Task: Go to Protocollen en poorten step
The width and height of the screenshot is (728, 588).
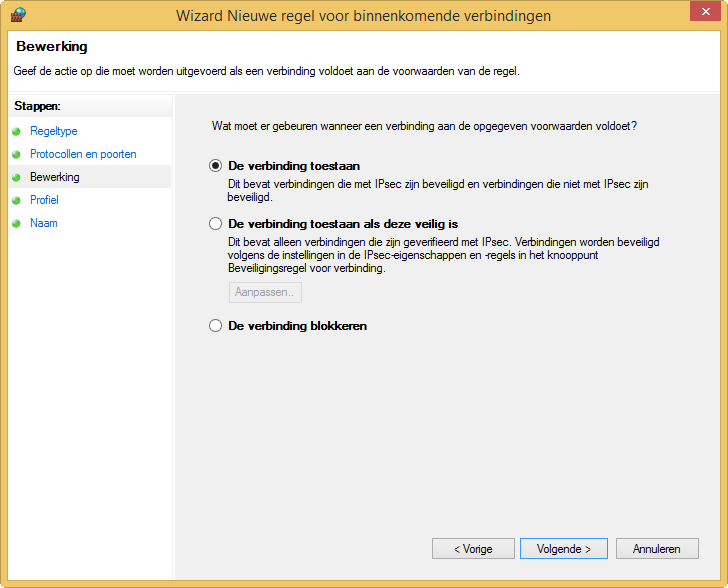Action: coord(83,154)
